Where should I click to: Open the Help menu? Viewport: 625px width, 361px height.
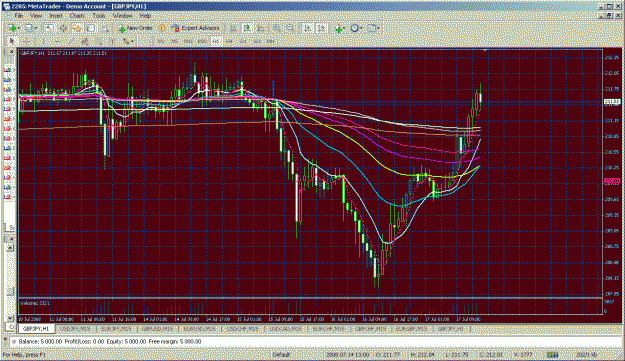[x=145, y=16]
